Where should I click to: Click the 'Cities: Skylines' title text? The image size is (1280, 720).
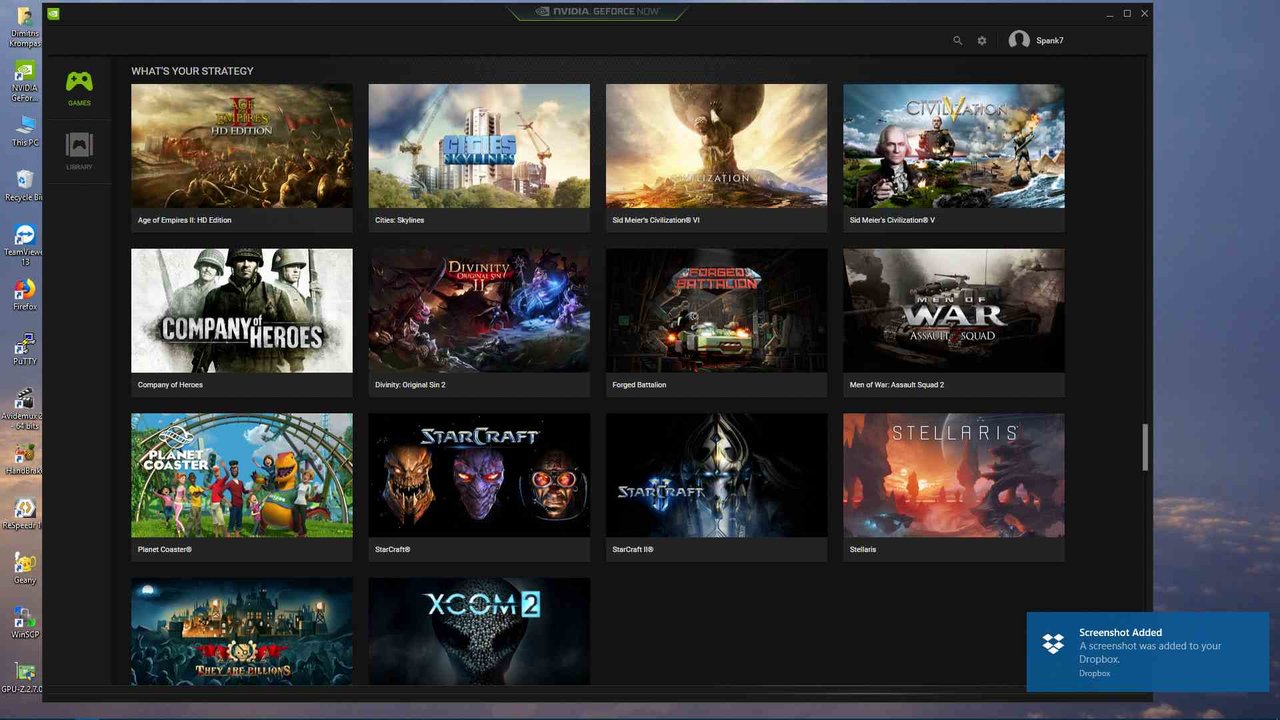pyautogui.click(x=399, y=220)
